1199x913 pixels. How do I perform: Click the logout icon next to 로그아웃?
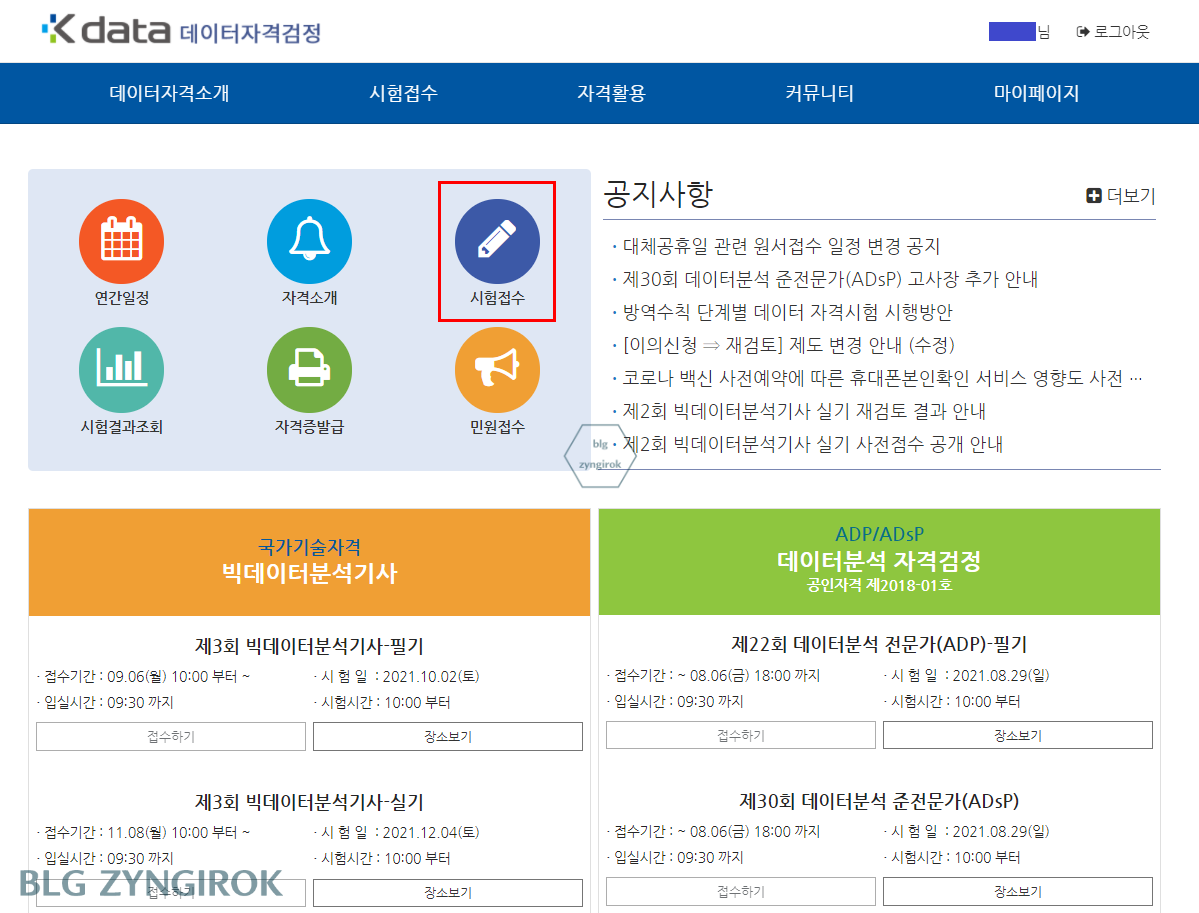(1083, 30)
